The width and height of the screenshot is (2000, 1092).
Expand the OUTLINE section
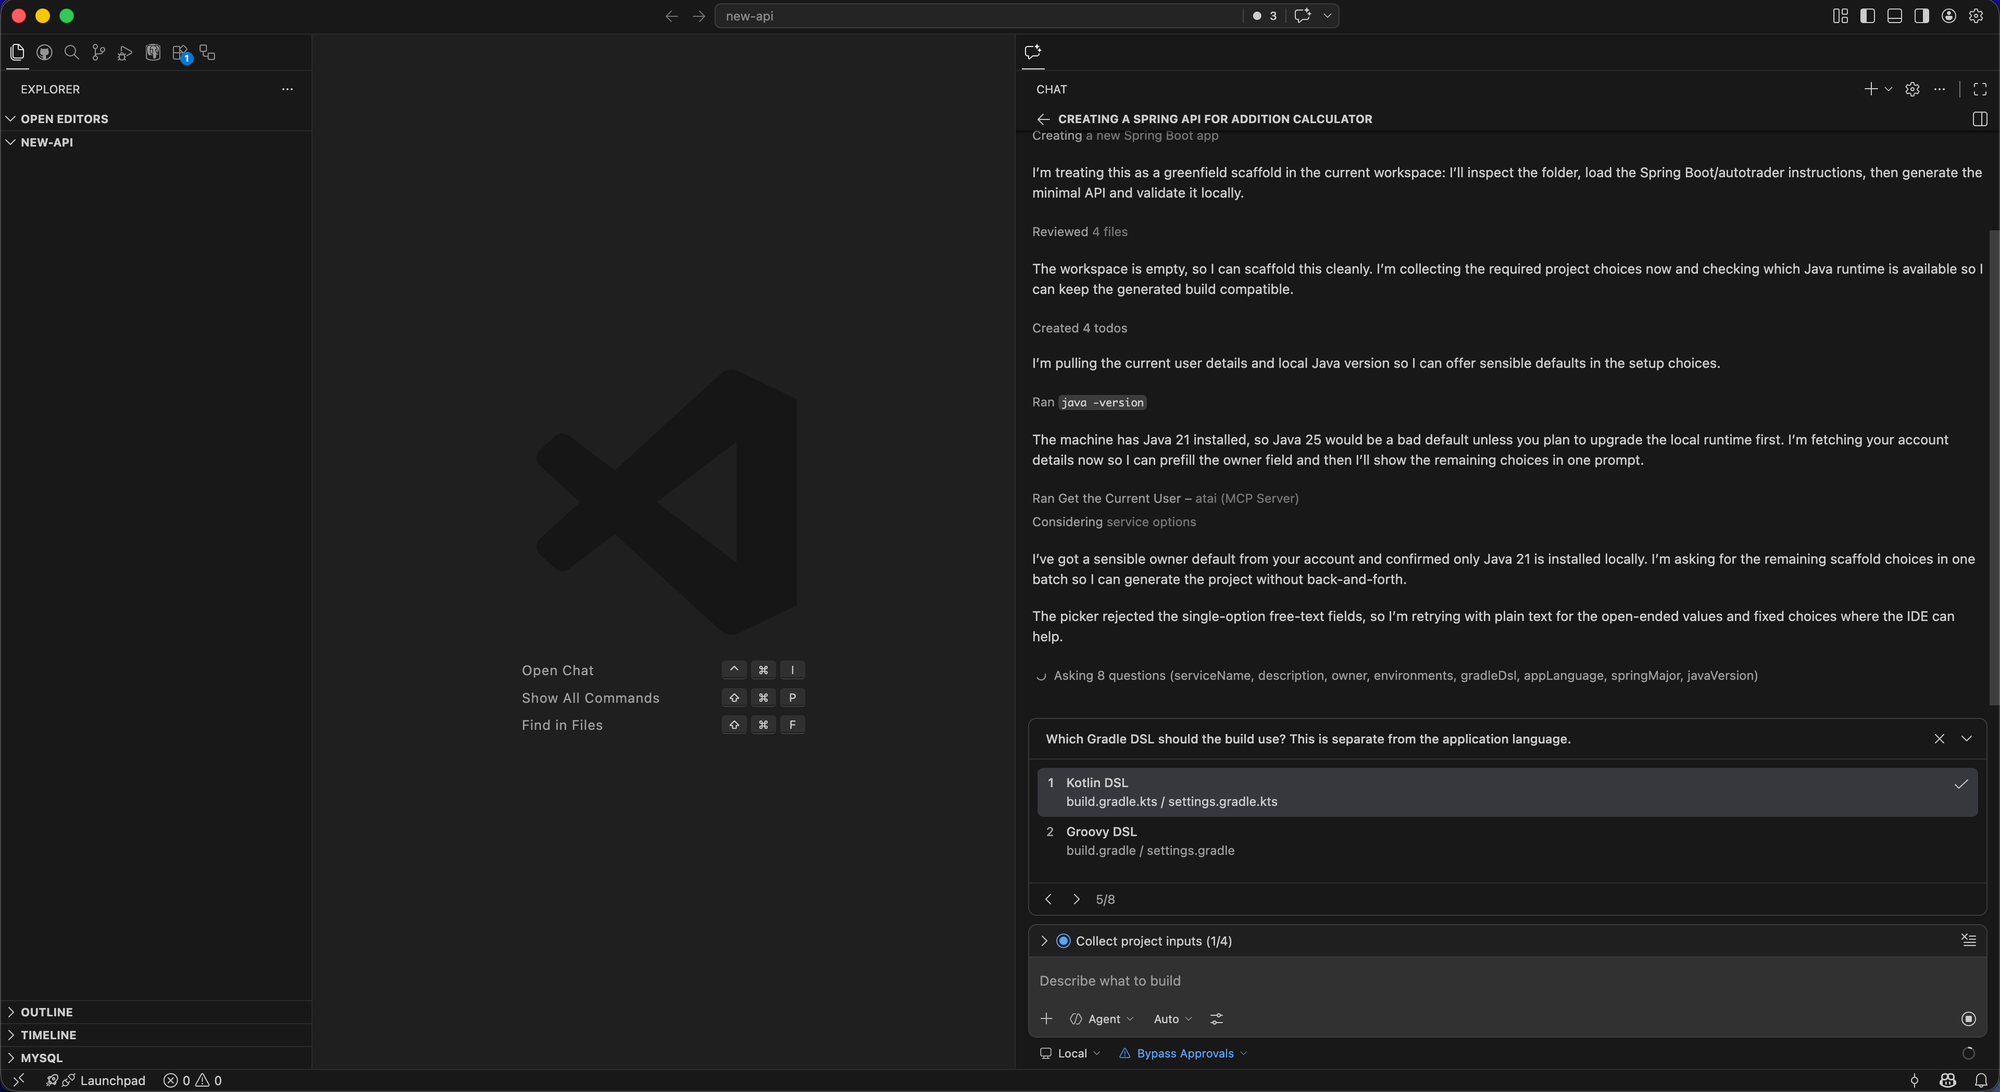click(46, 1012)
